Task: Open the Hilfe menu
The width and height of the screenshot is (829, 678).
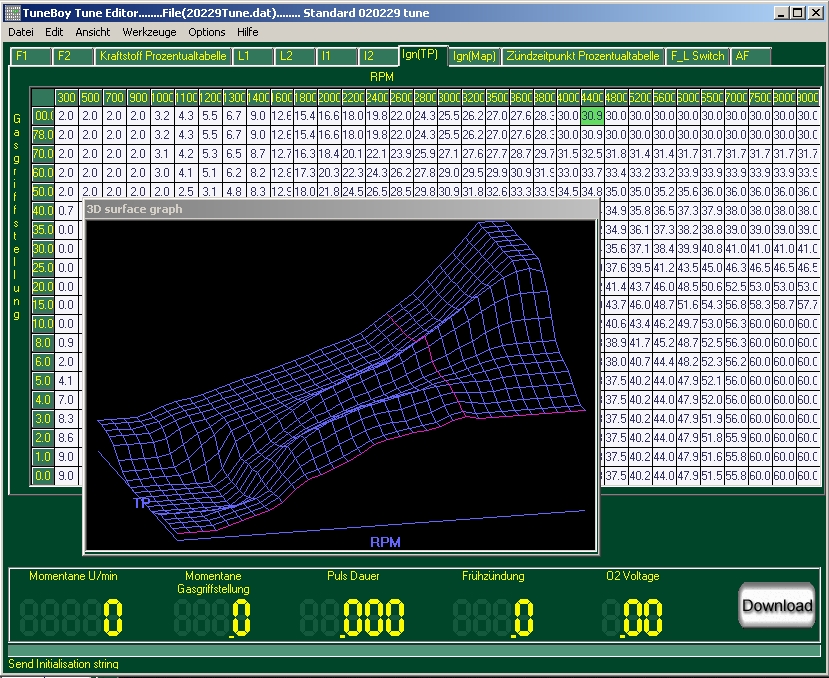Action: 247,32
